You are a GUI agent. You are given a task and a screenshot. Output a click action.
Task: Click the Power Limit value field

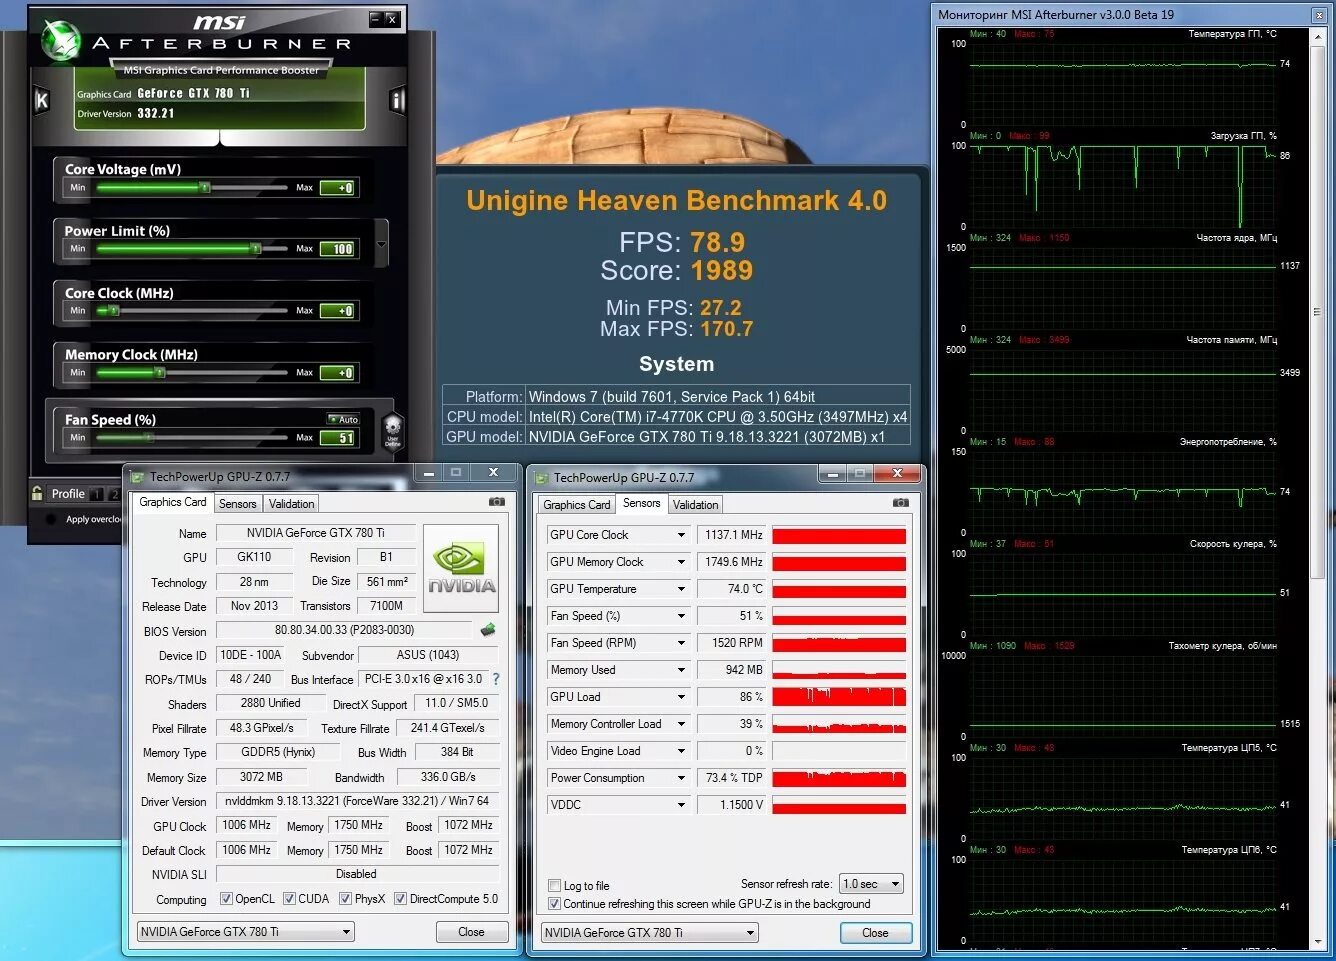pos(337,249)
